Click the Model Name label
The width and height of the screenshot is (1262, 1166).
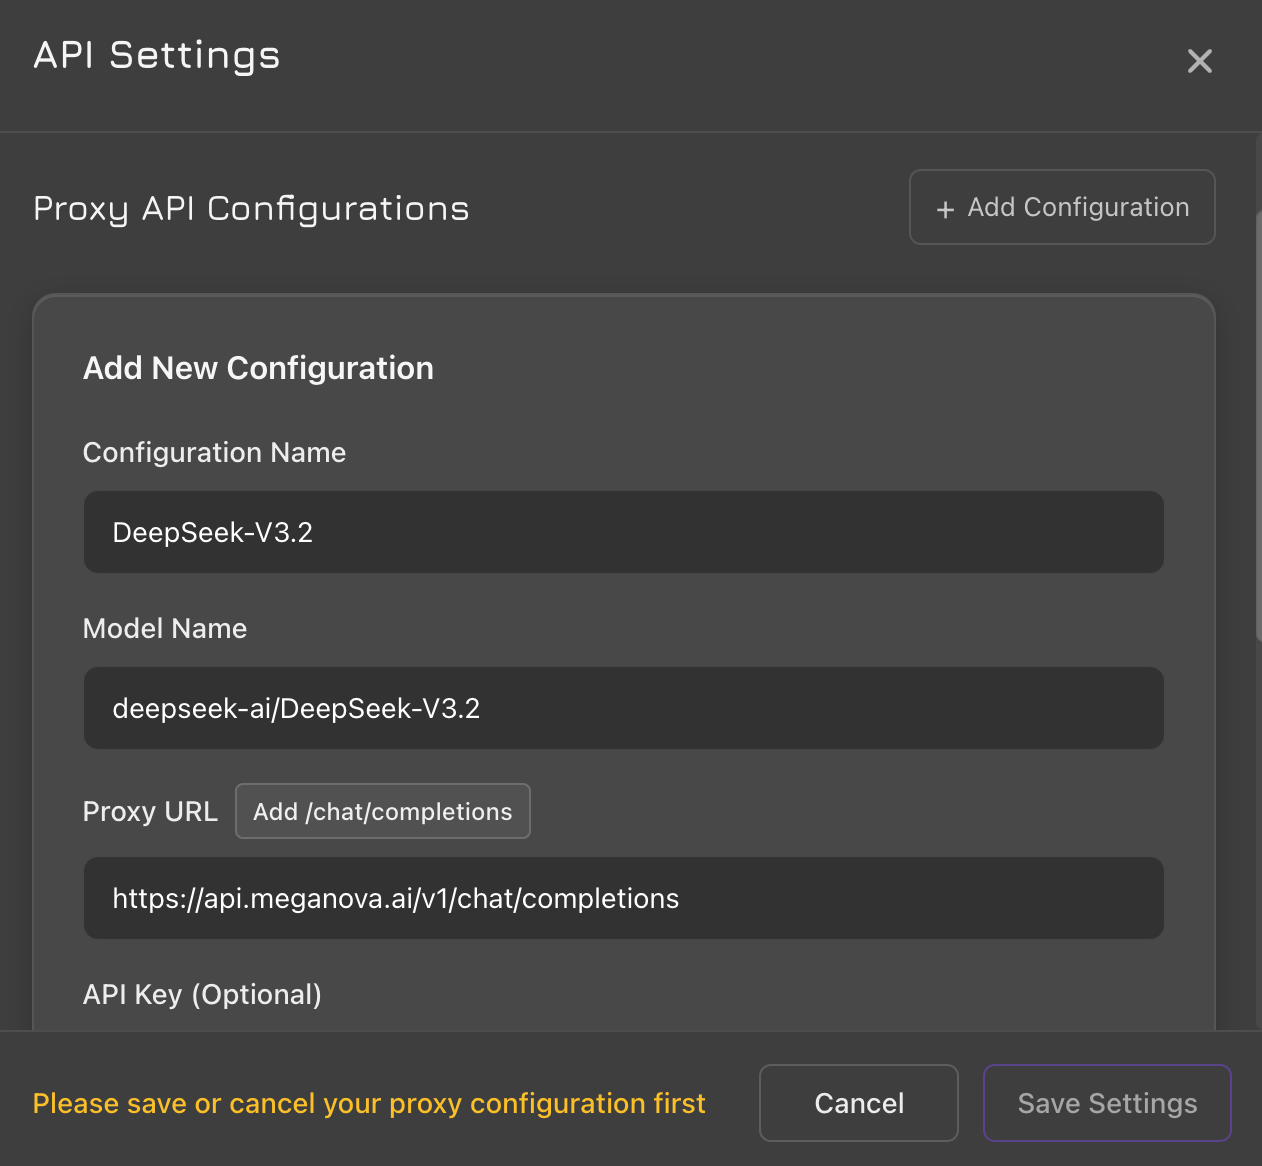point(165,628)
